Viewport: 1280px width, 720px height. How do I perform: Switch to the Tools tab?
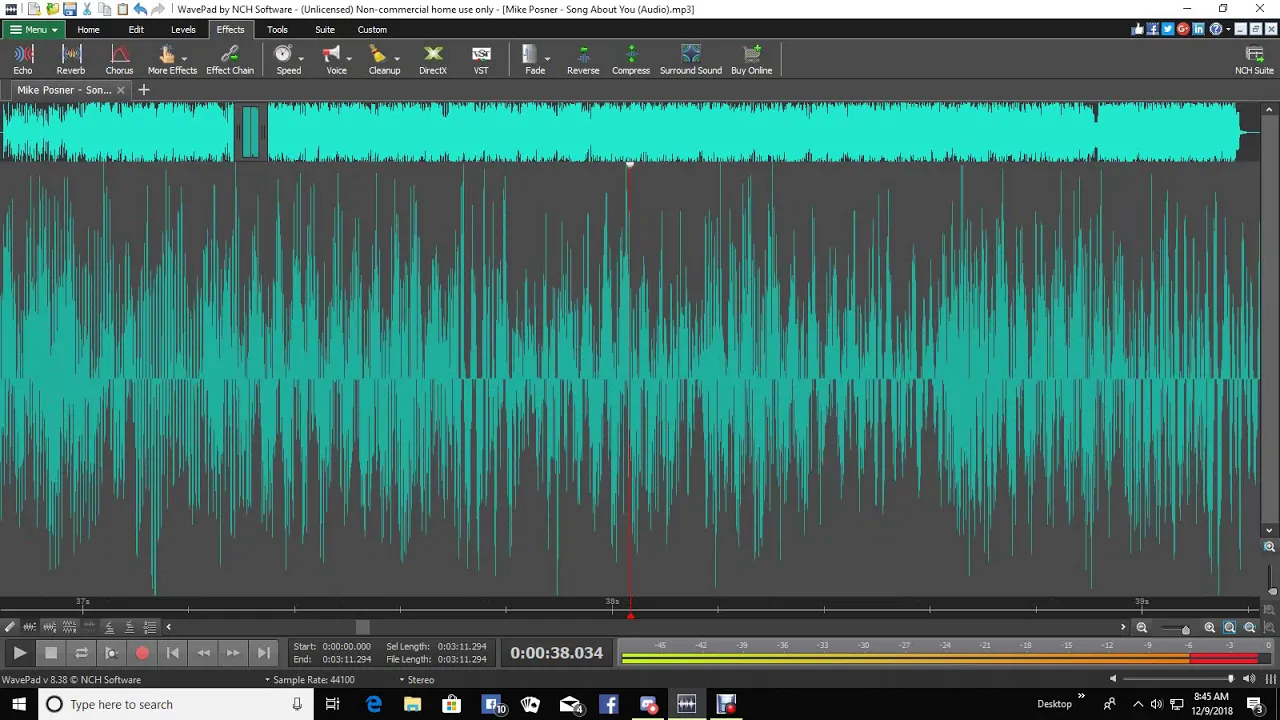[277, 30]
